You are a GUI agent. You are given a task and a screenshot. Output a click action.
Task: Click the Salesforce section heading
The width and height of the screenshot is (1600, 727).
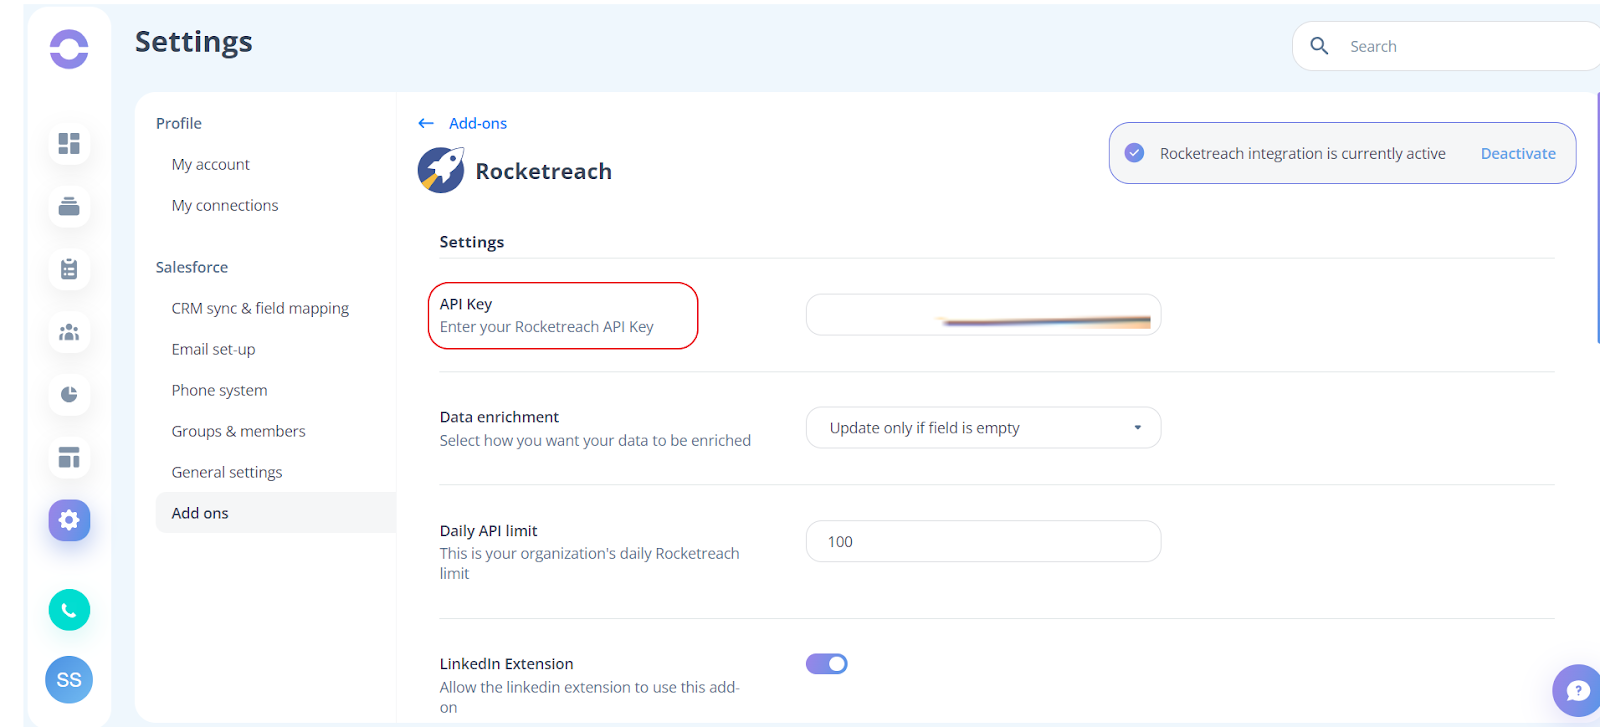coord(192,267)
